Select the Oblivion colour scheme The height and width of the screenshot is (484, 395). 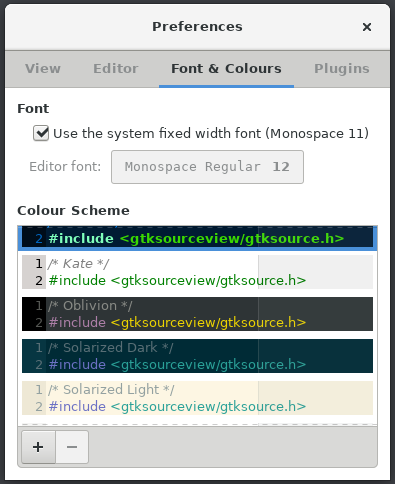[x=197, y=314]
